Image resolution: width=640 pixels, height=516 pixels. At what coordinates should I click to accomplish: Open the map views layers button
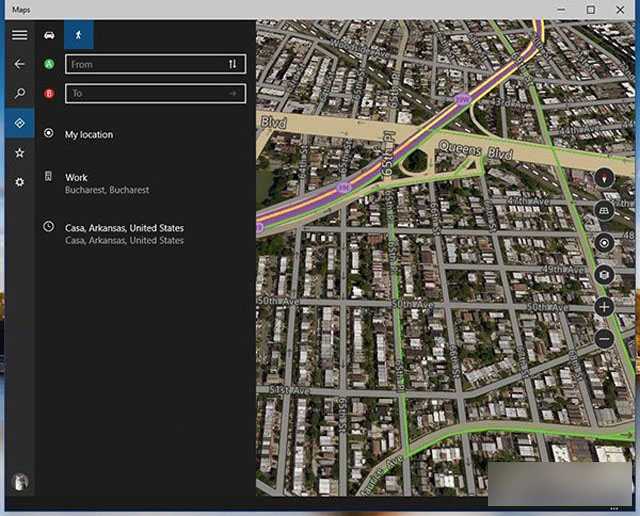tap(604, 274)
